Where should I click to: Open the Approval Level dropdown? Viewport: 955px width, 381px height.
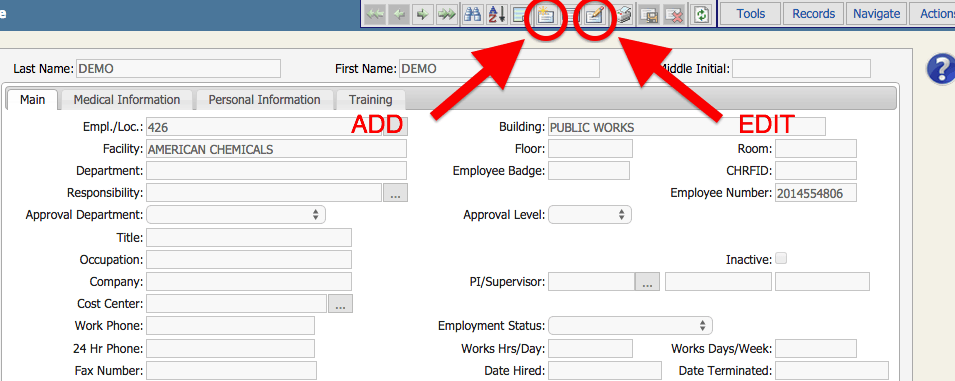point(590,214)
